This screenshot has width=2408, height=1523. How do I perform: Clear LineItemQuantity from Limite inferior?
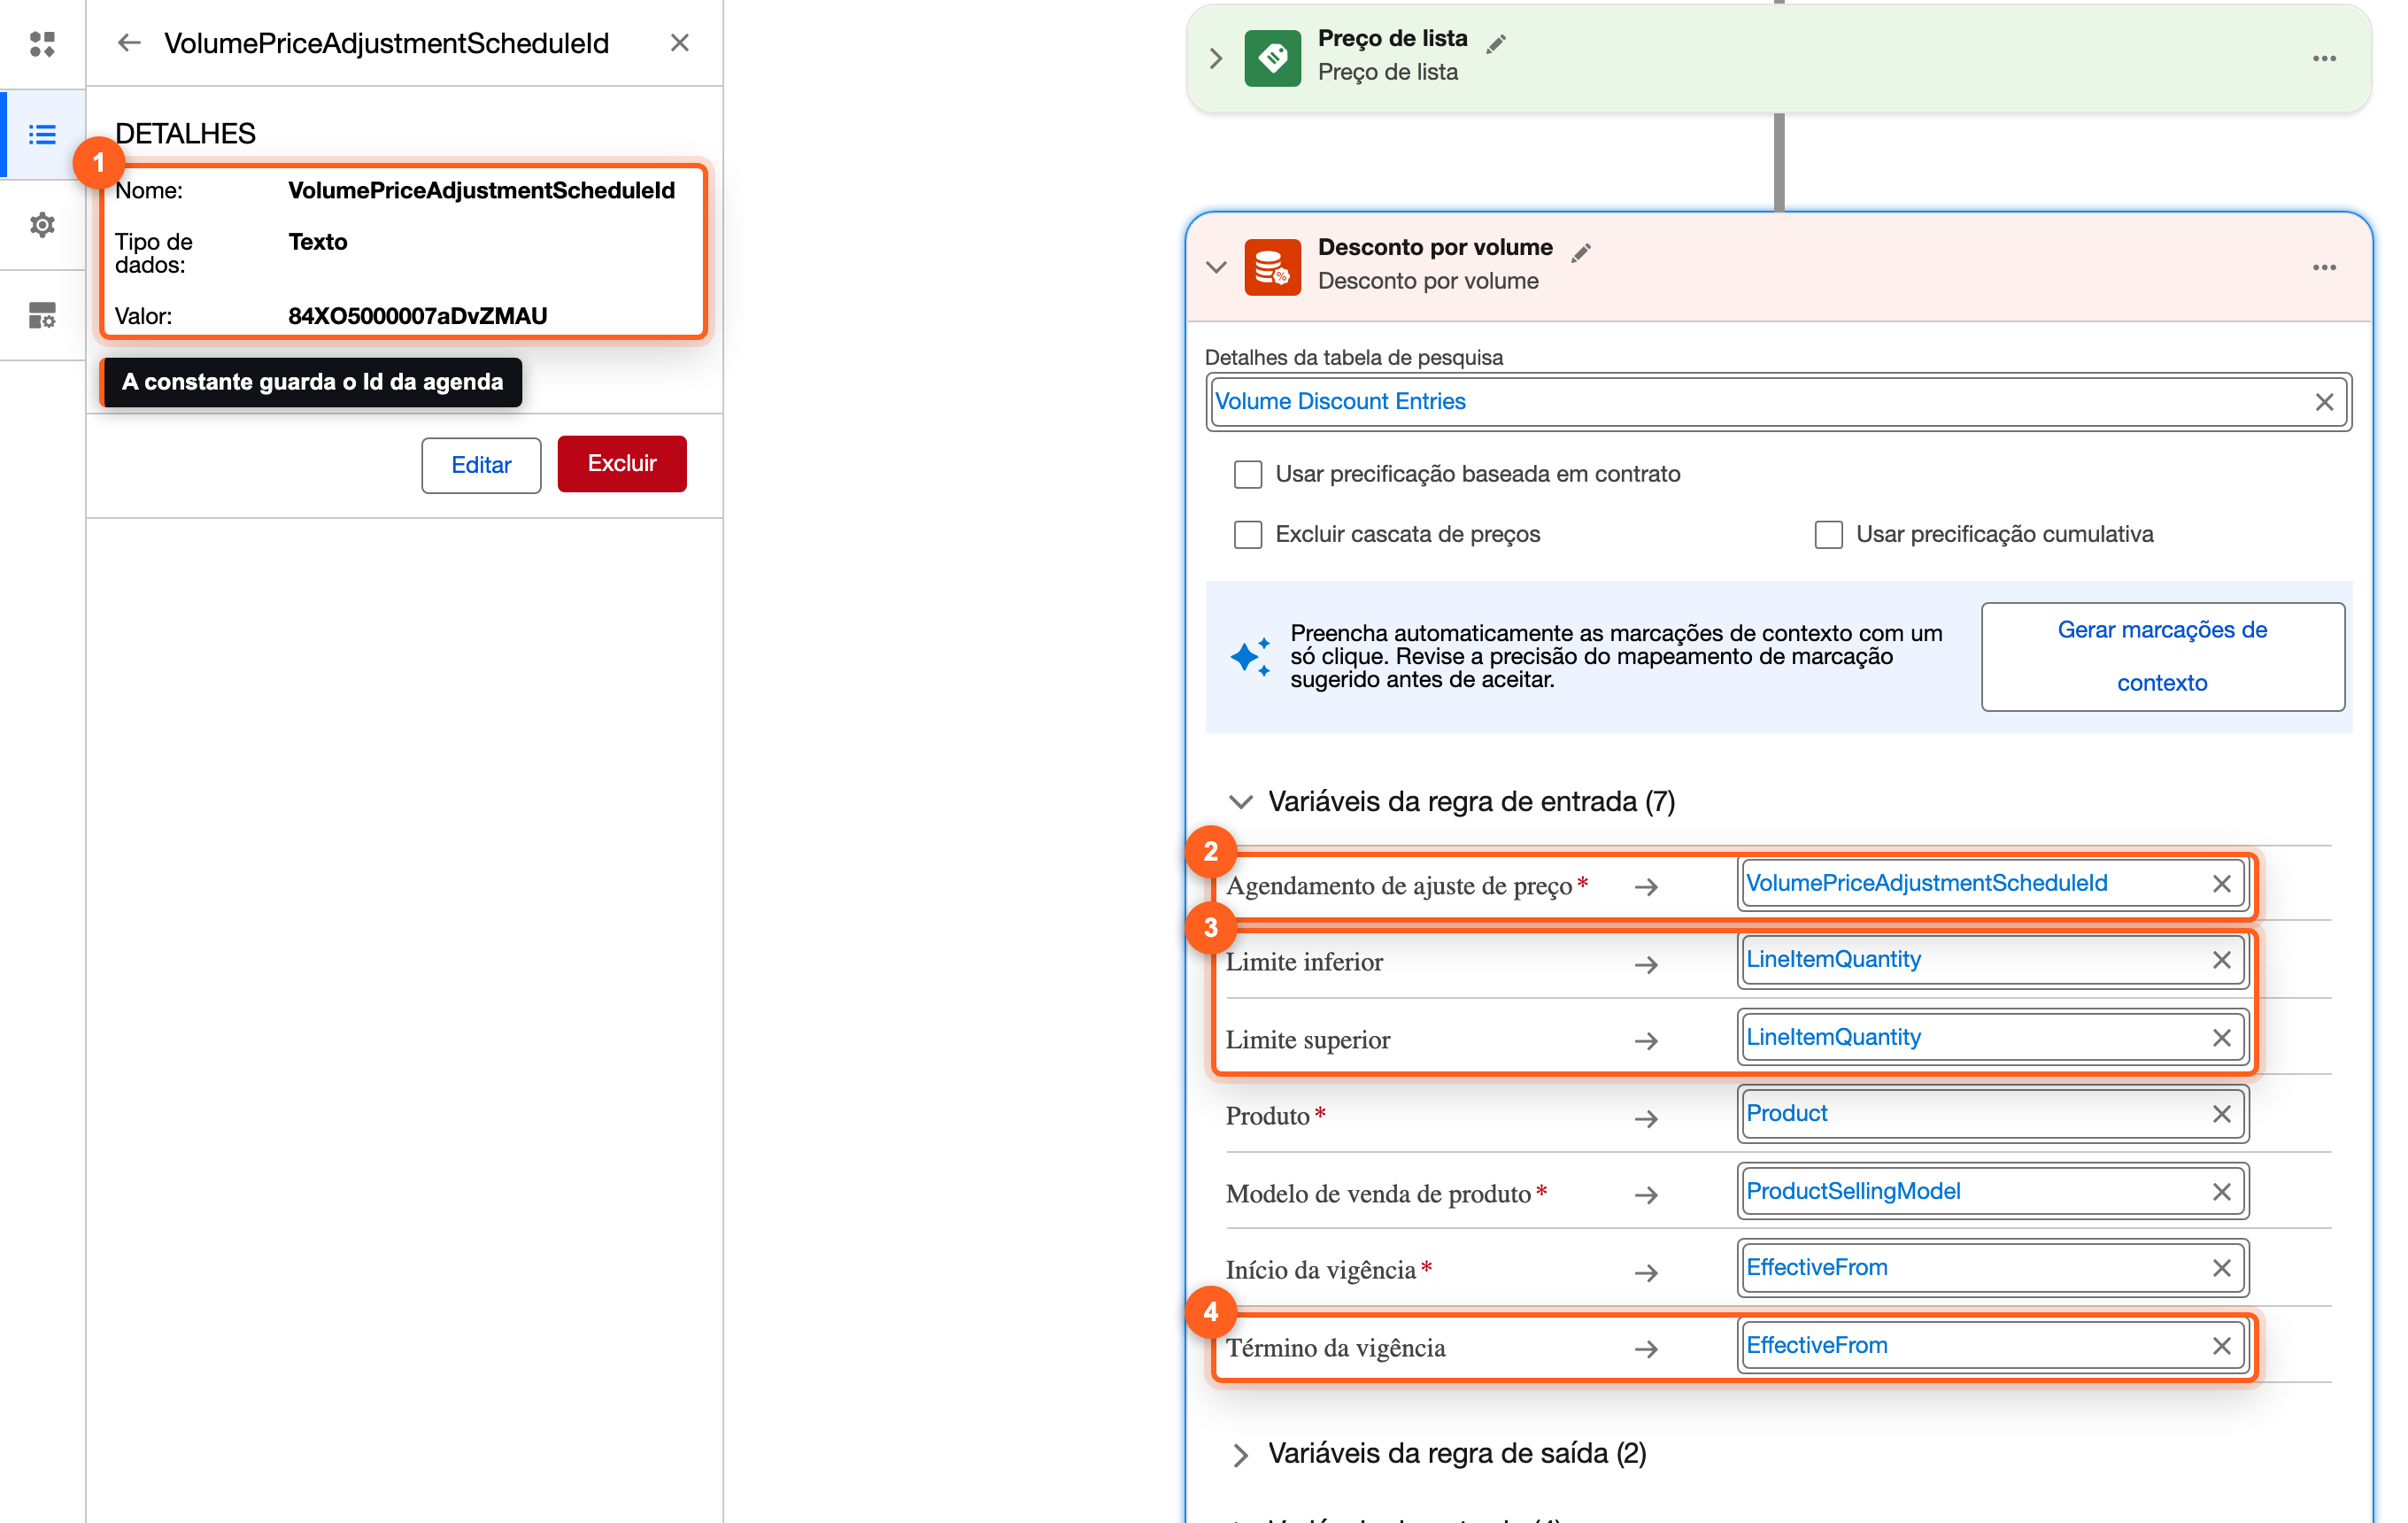[x=2222, y=960]
